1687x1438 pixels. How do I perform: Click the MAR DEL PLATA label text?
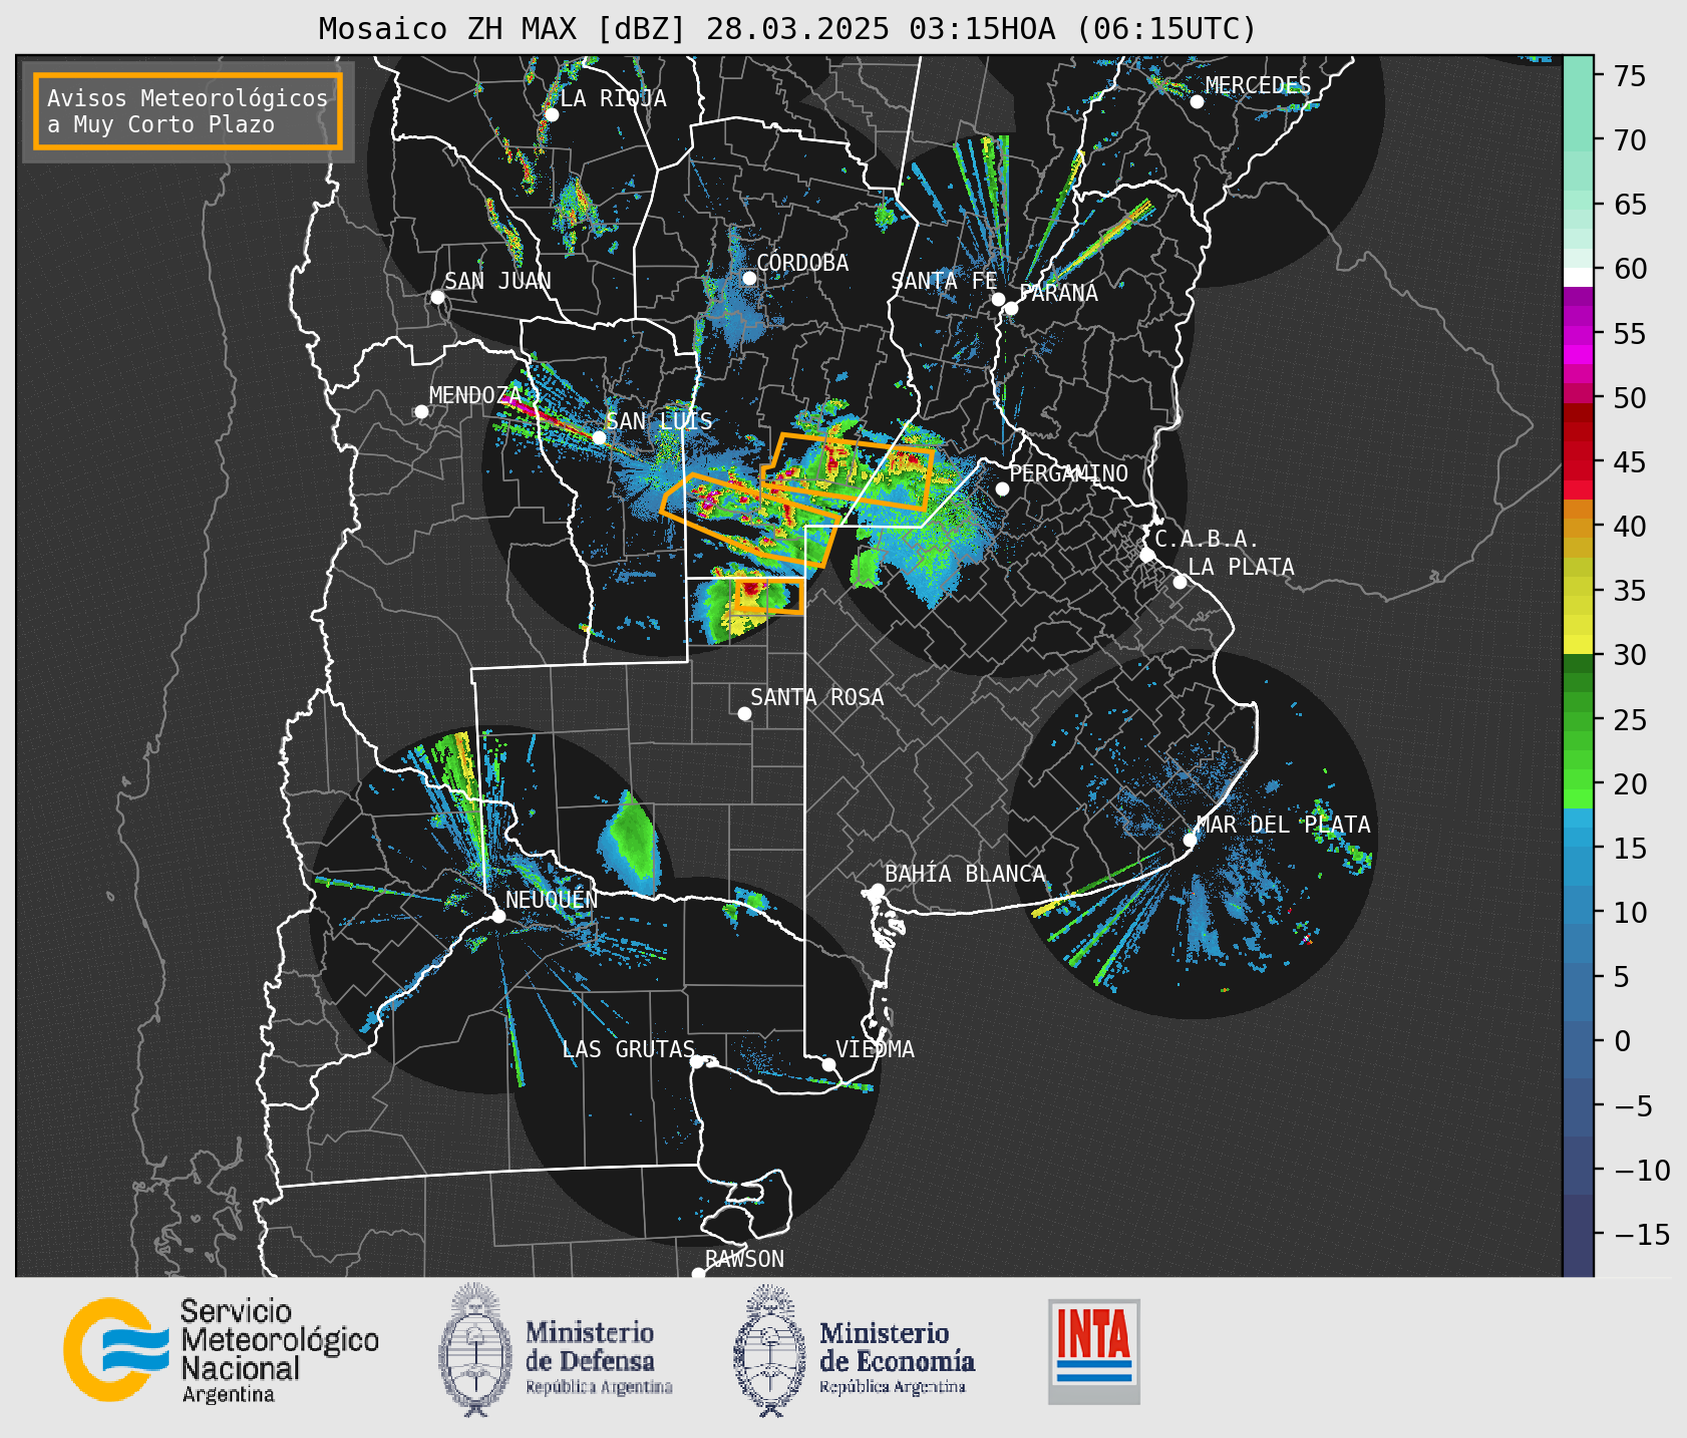point(1284,824)
